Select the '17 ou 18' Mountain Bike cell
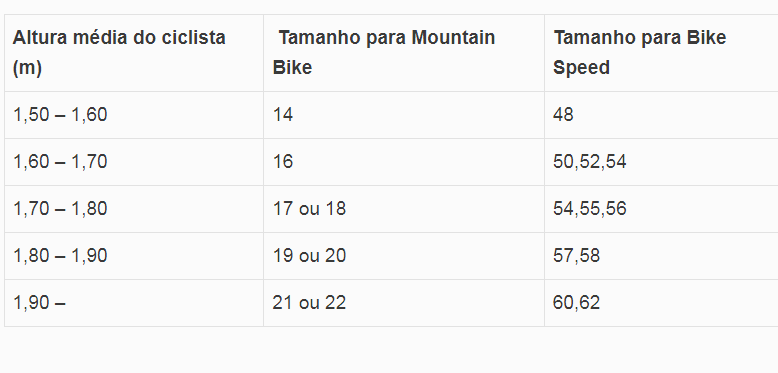Screen dimensions: 778x373 pyautogui.click(x=404, y=209)
